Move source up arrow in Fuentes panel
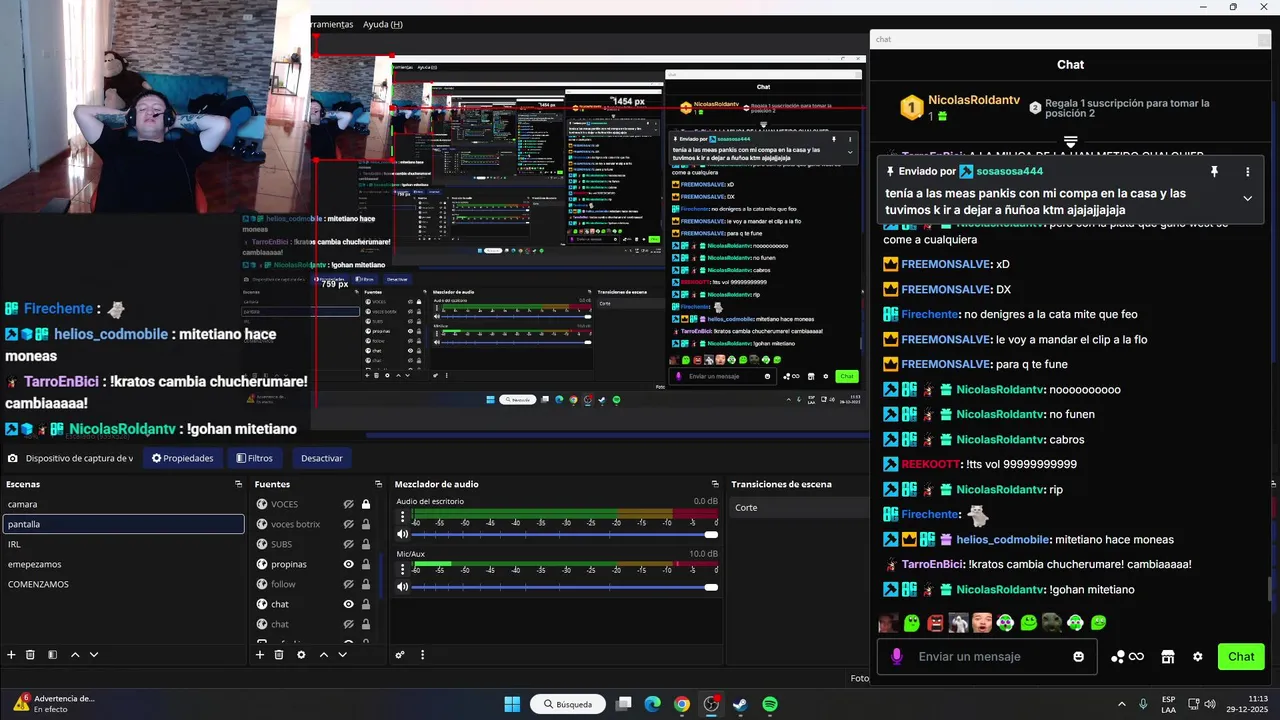Image resolution: width=1280 pixels, height=720 pixels. coord(324,654)
